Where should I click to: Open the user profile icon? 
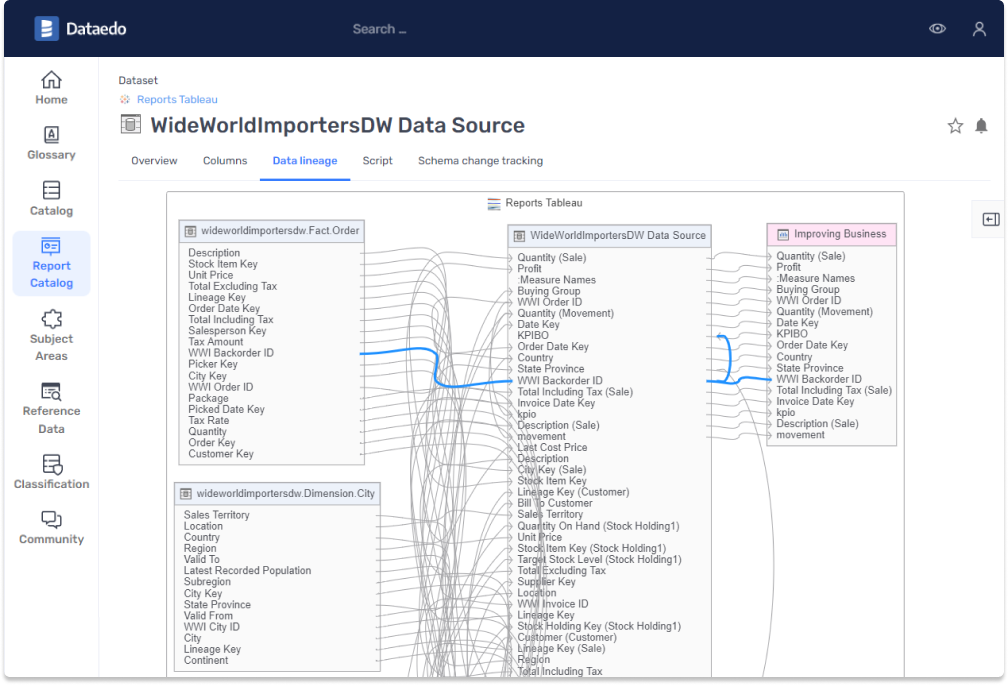pos(979,29)
